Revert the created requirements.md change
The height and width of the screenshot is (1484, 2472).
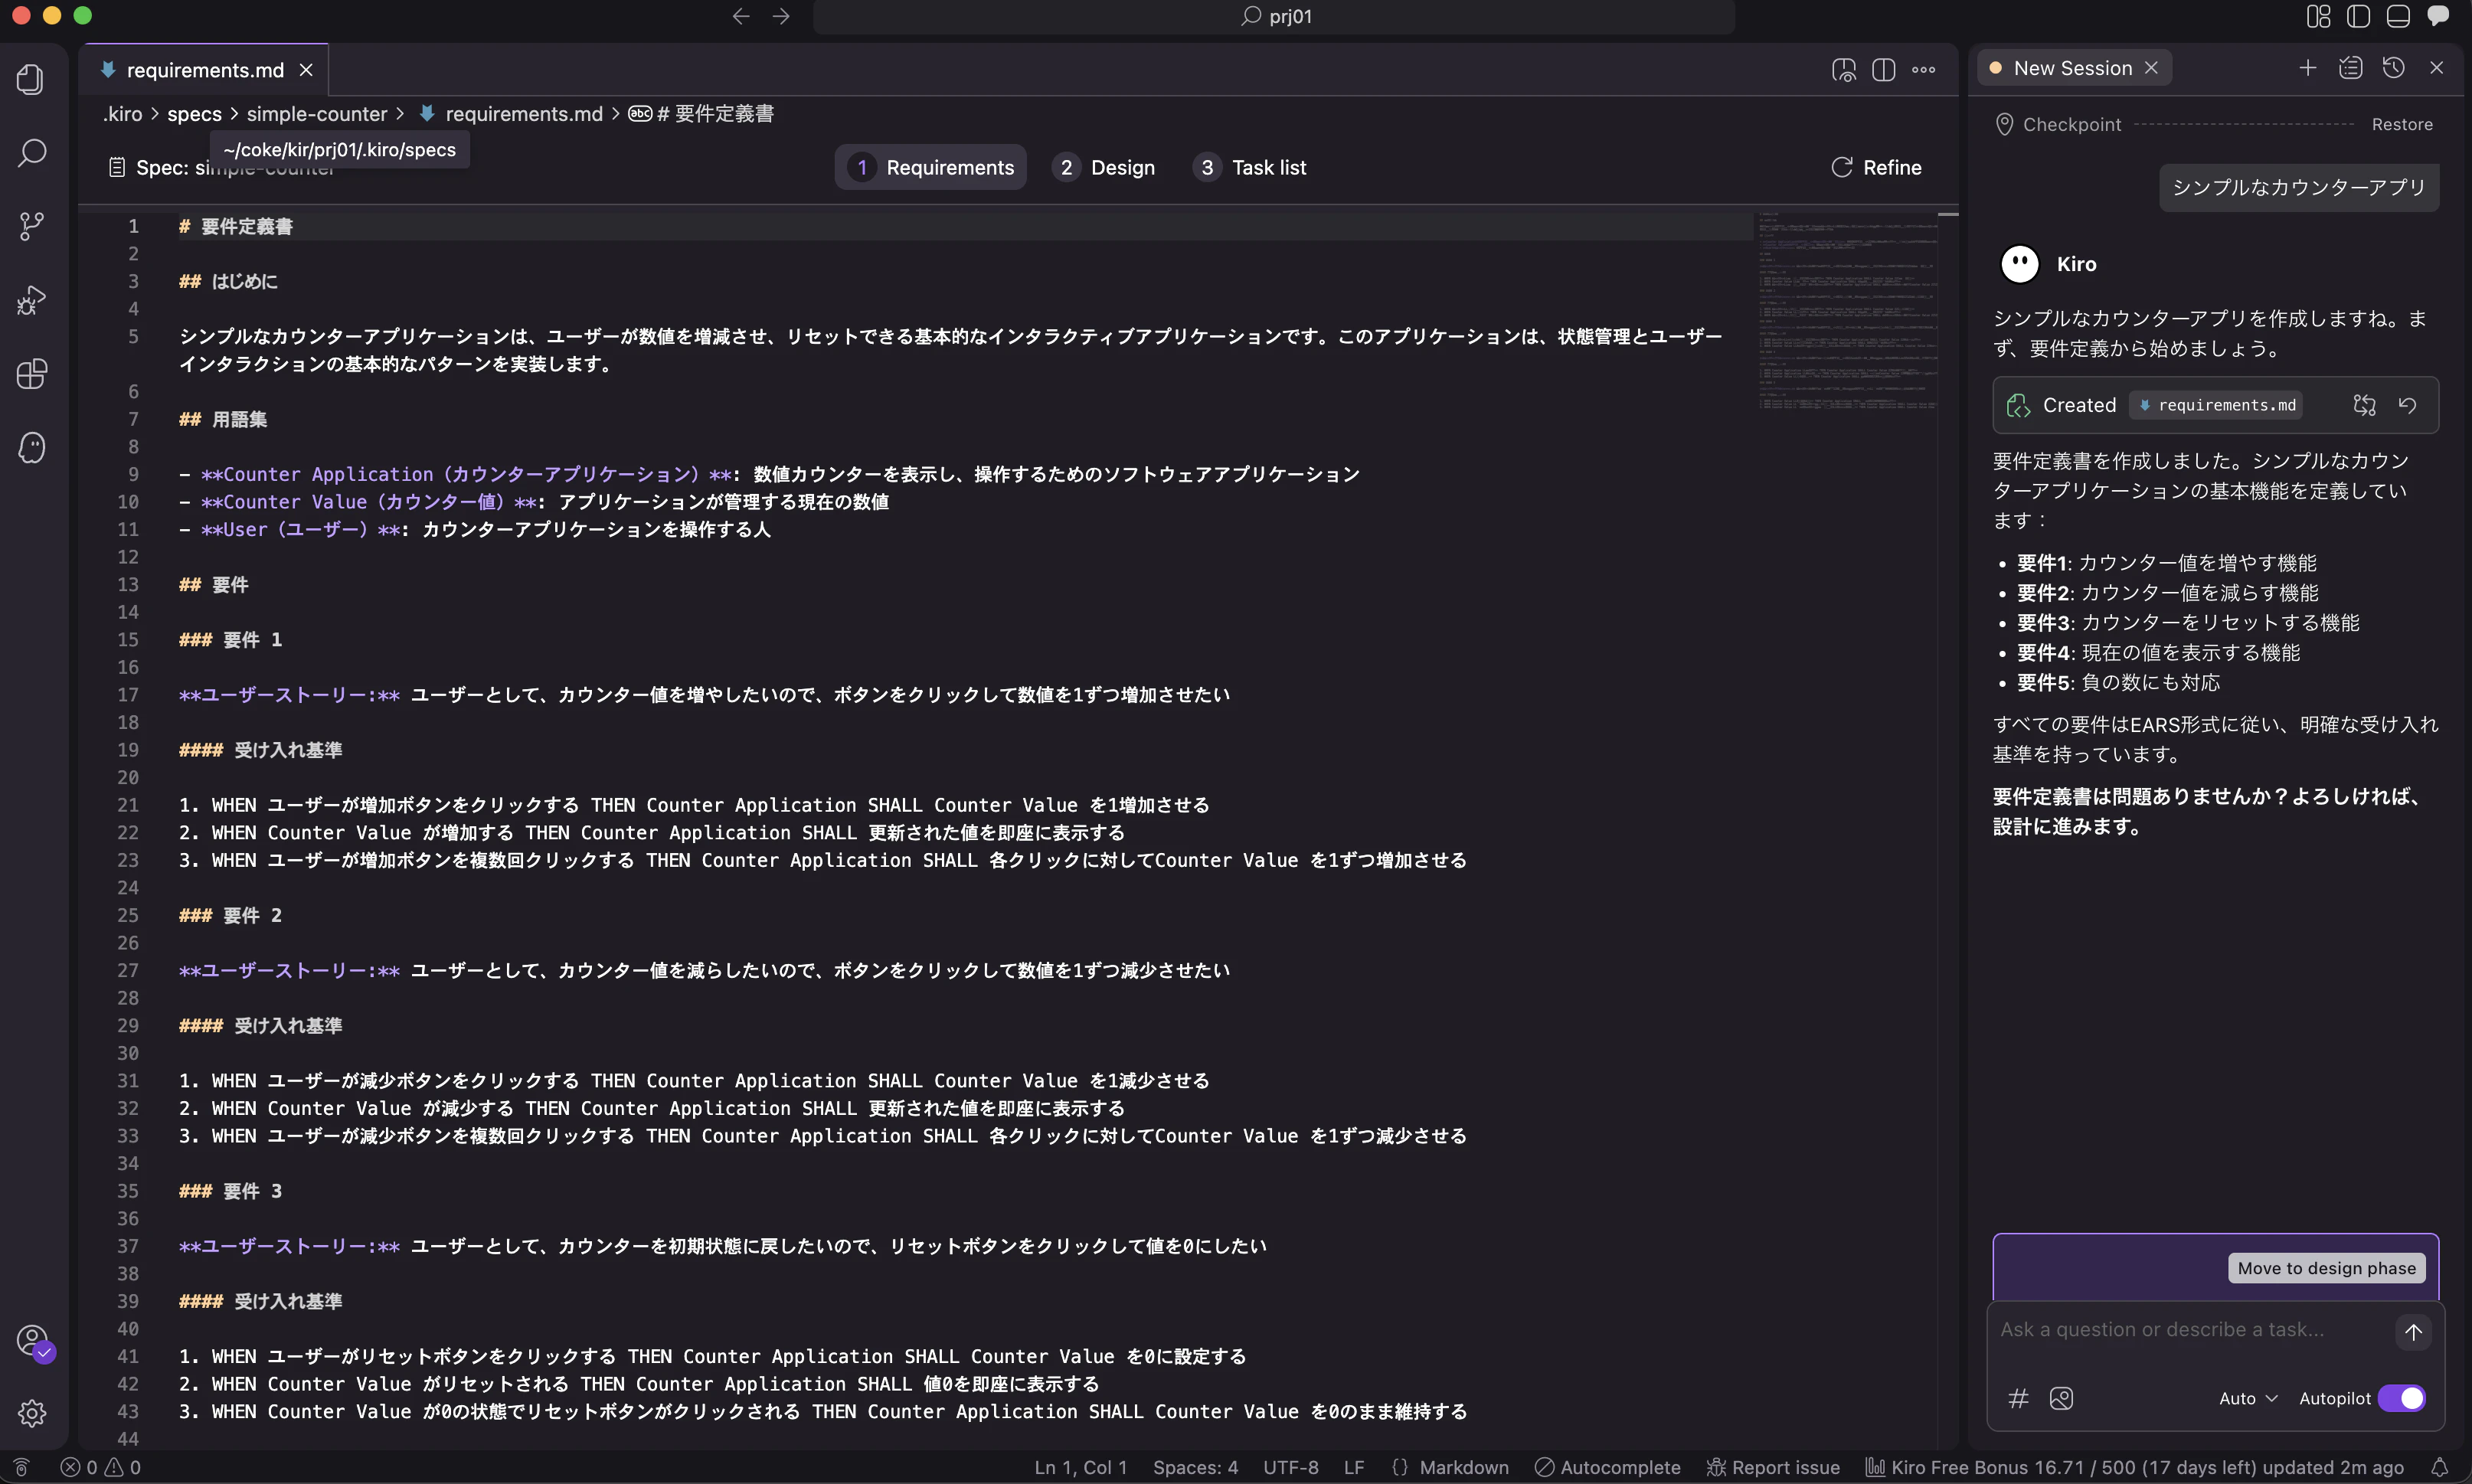tap(2407, 405)
